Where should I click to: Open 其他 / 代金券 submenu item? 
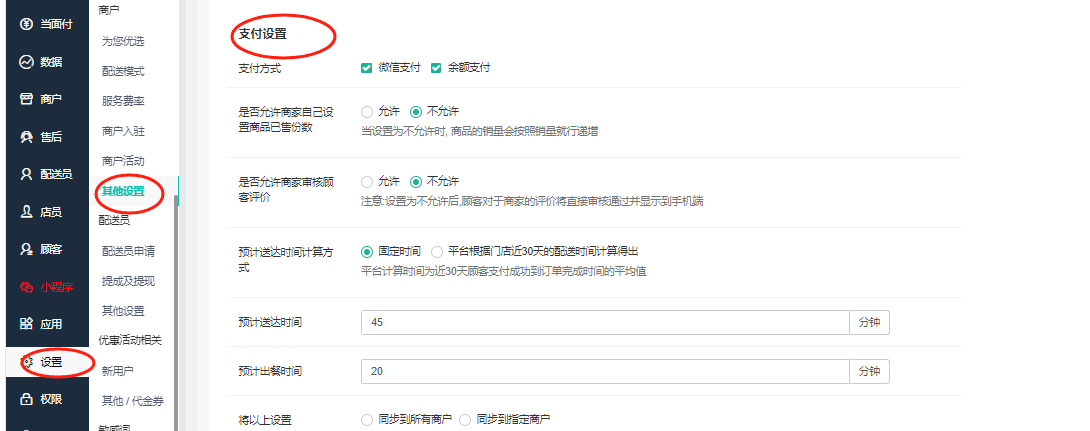[x=133, y=400]
